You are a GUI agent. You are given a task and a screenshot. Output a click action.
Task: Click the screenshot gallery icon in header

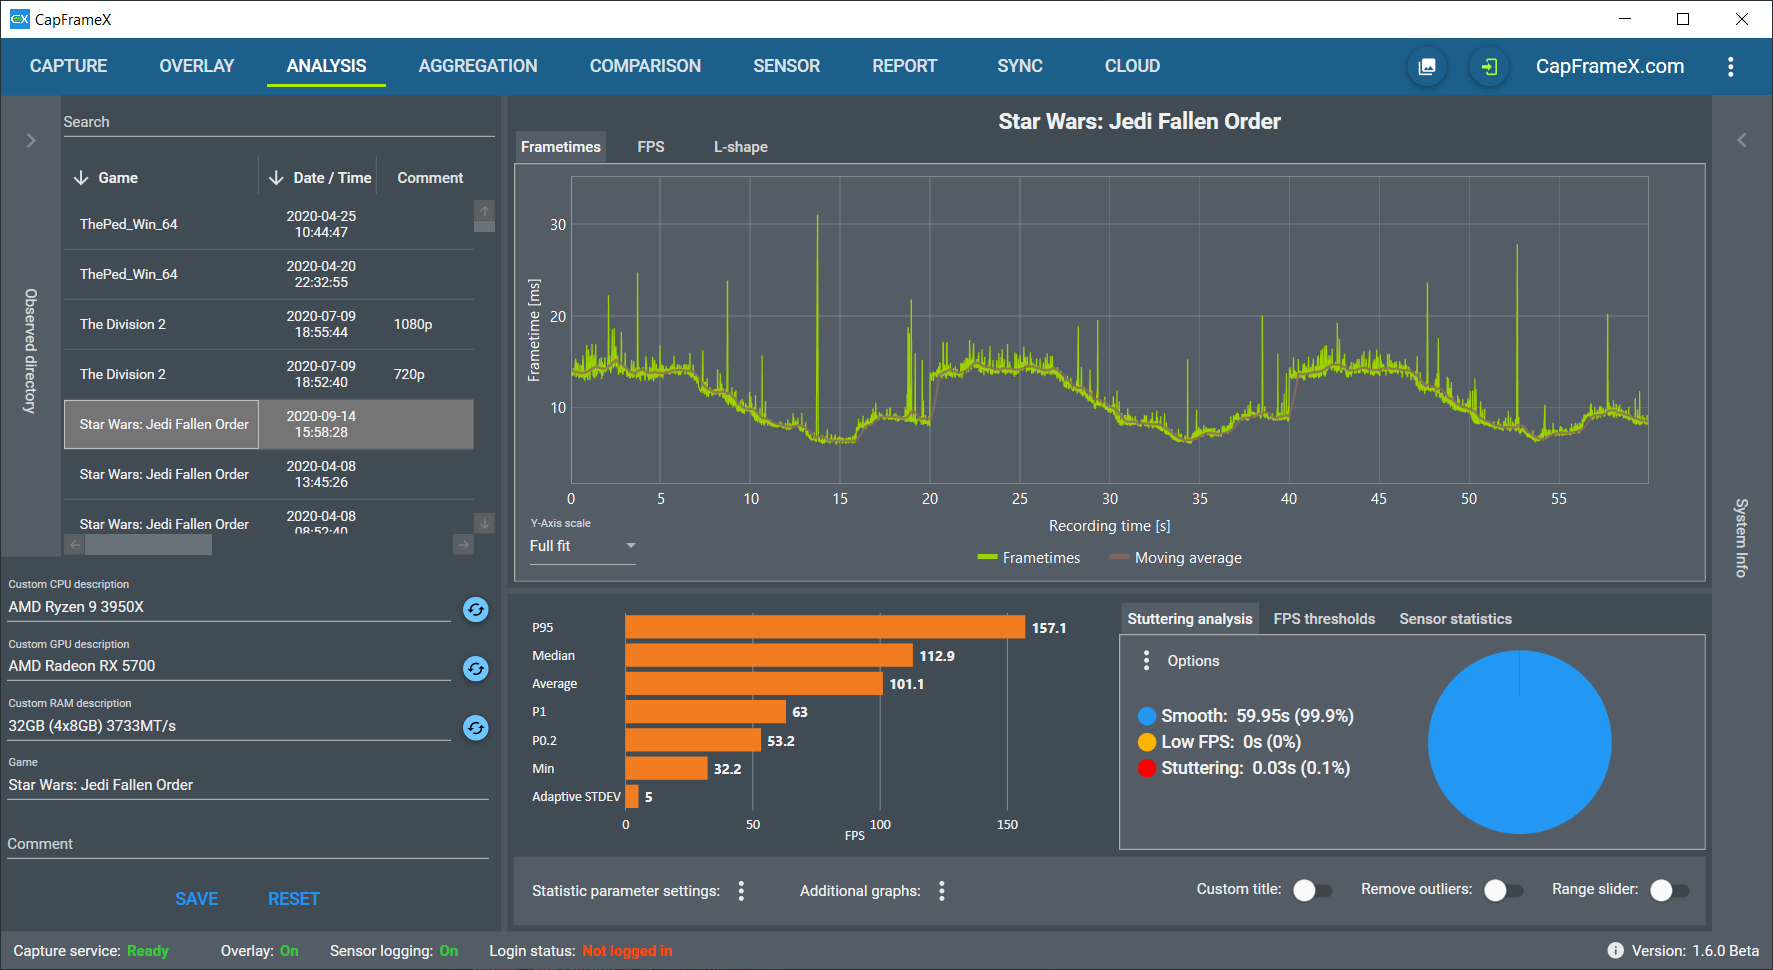[x=1427, y=67]
